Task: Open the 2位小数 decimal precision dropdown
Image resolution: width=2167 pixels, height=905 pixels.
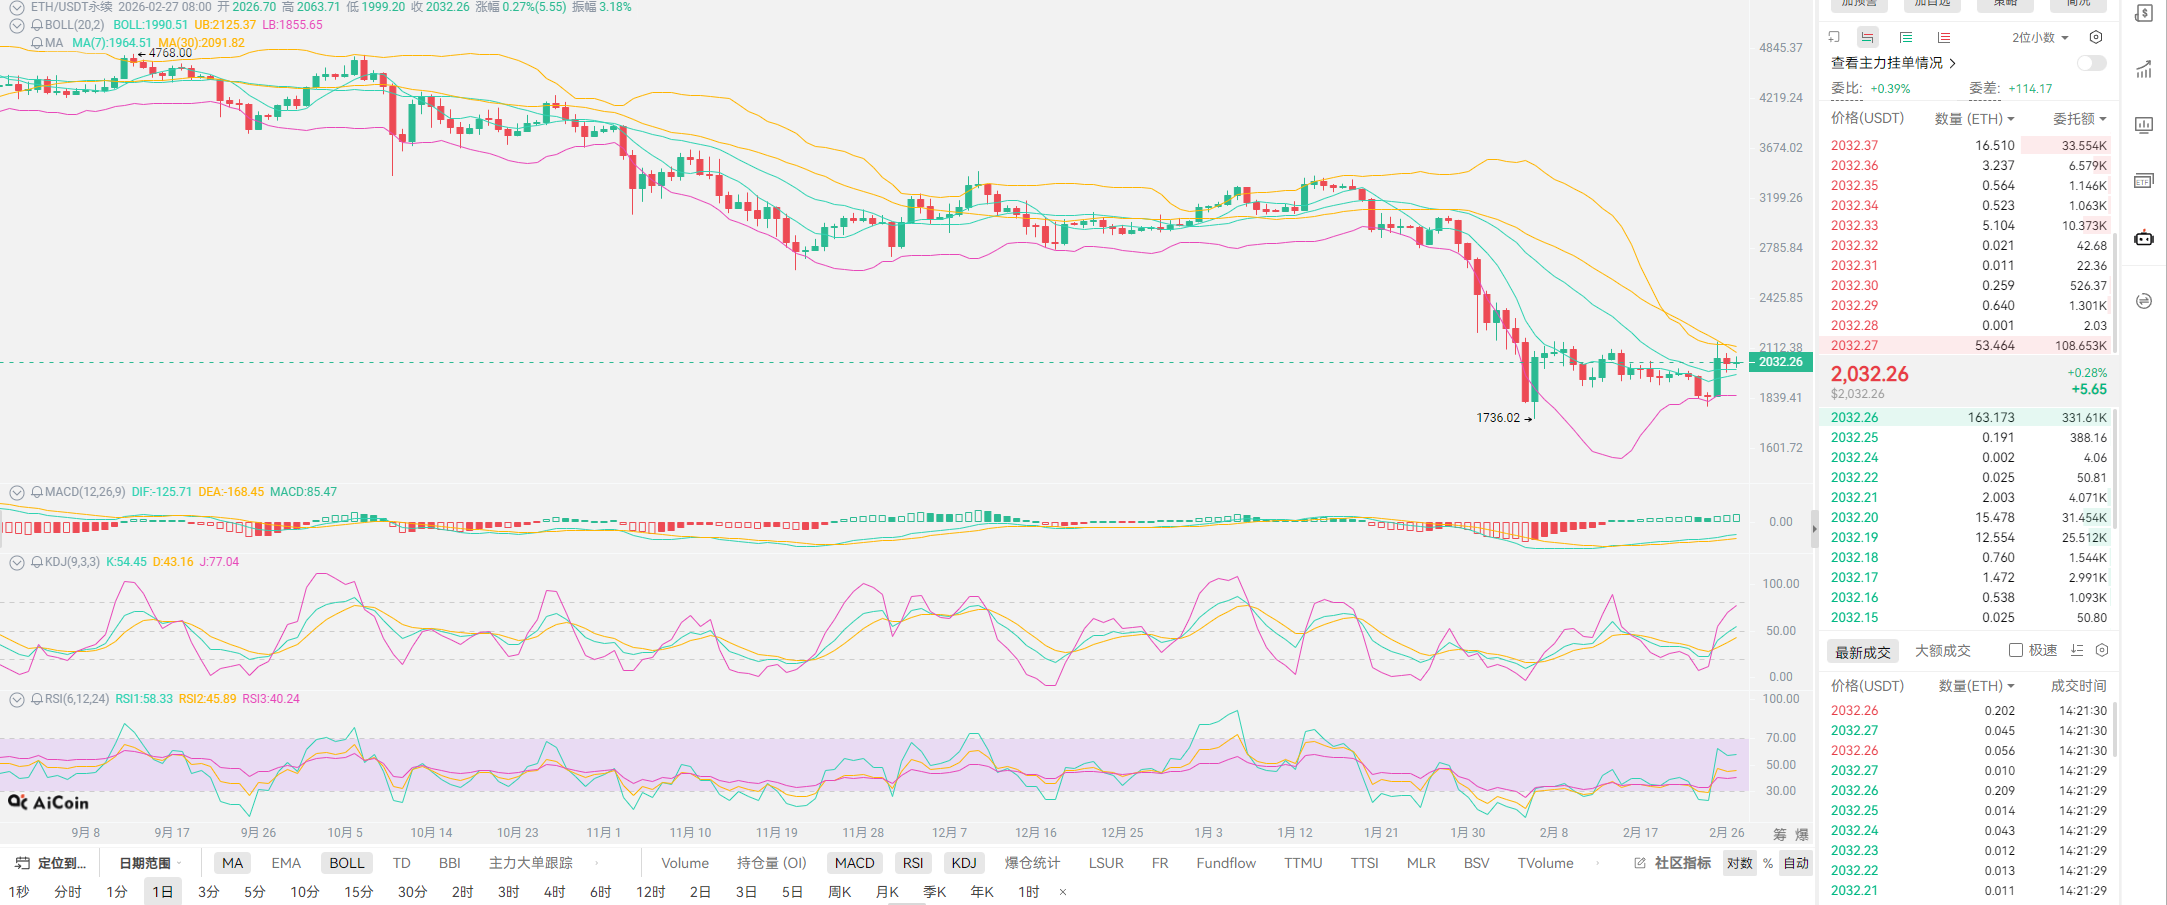Action: [2040, 37]
